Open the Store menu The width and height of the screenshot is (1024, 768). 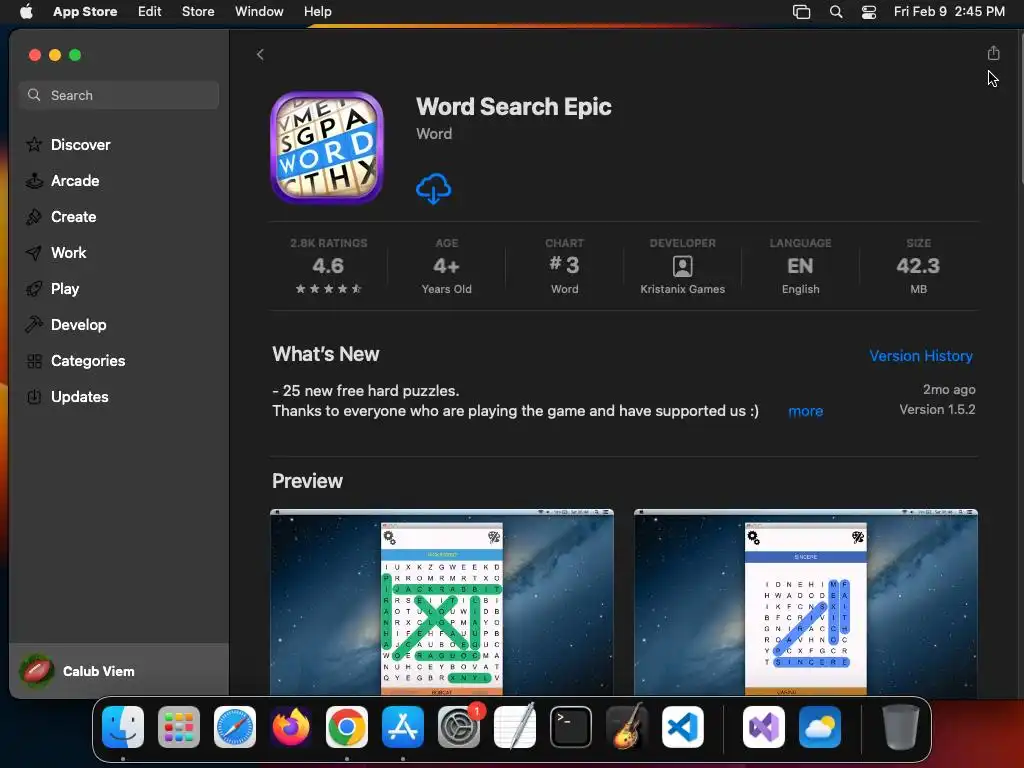pyautogui.click(x=198, y=12)
